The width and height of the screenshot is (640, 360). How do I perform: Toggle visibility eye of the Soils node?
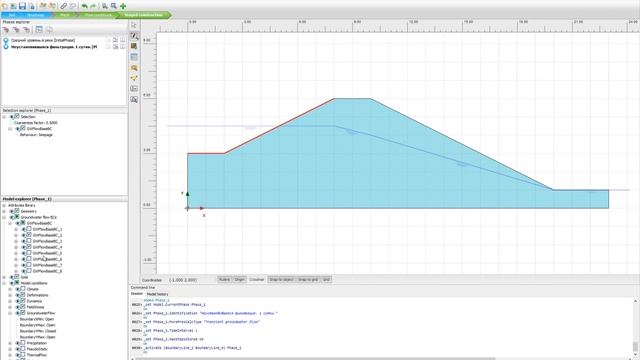click(x=12, y=277)
